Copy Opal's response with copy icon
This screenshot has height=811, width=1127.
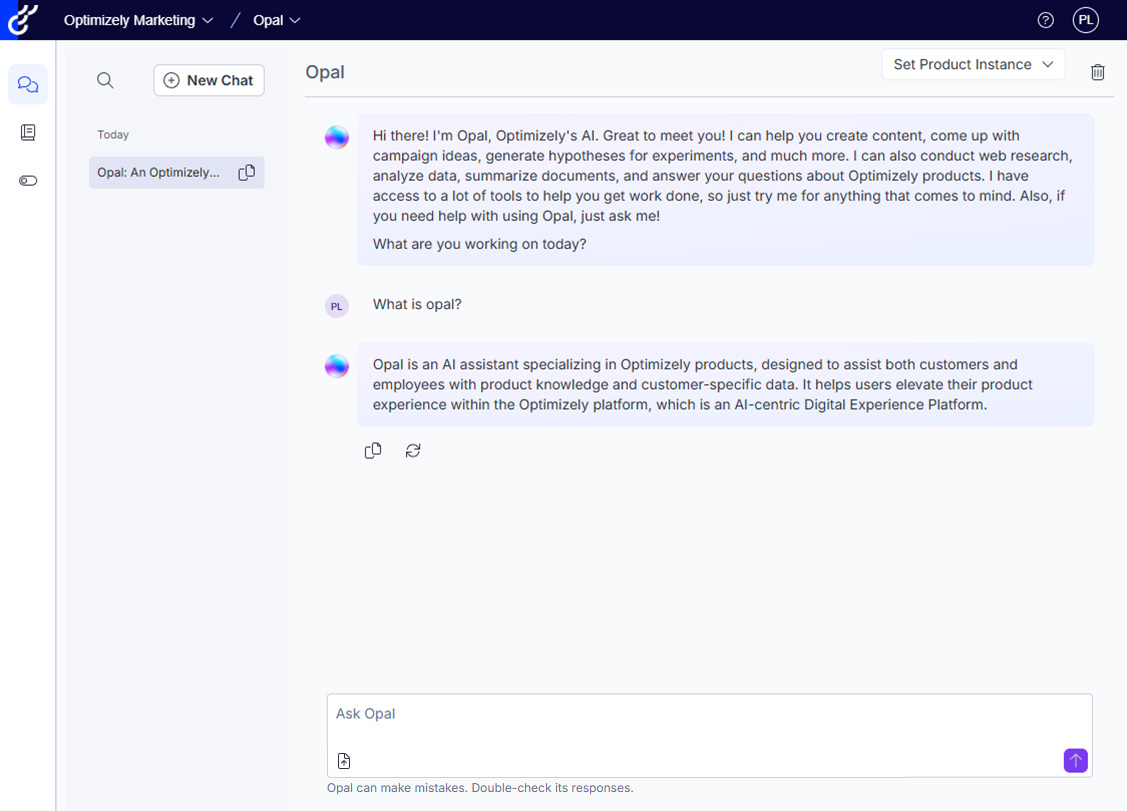(372, 451)
